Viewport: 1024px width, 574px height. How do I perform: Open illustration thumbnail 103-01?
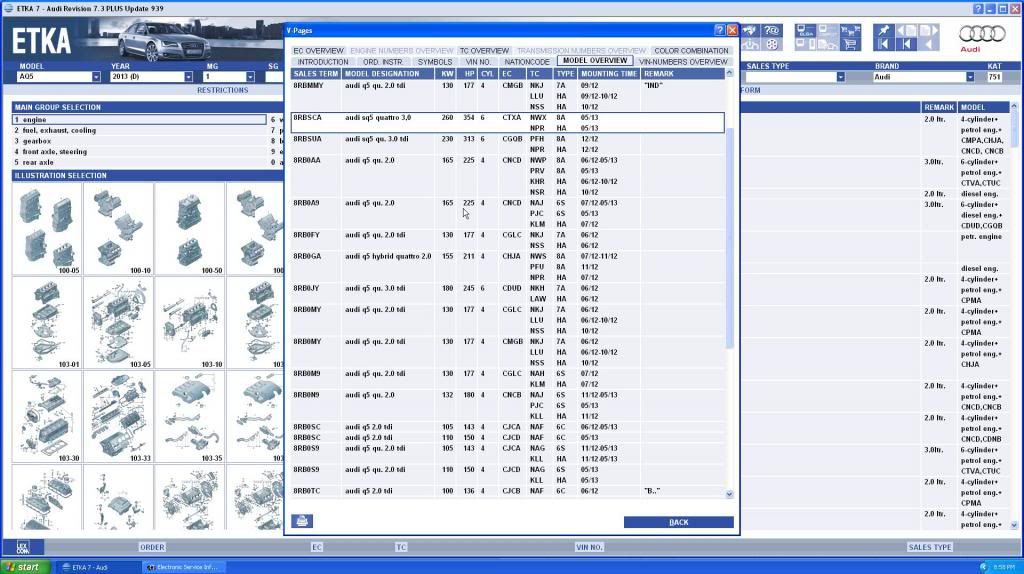47,323
